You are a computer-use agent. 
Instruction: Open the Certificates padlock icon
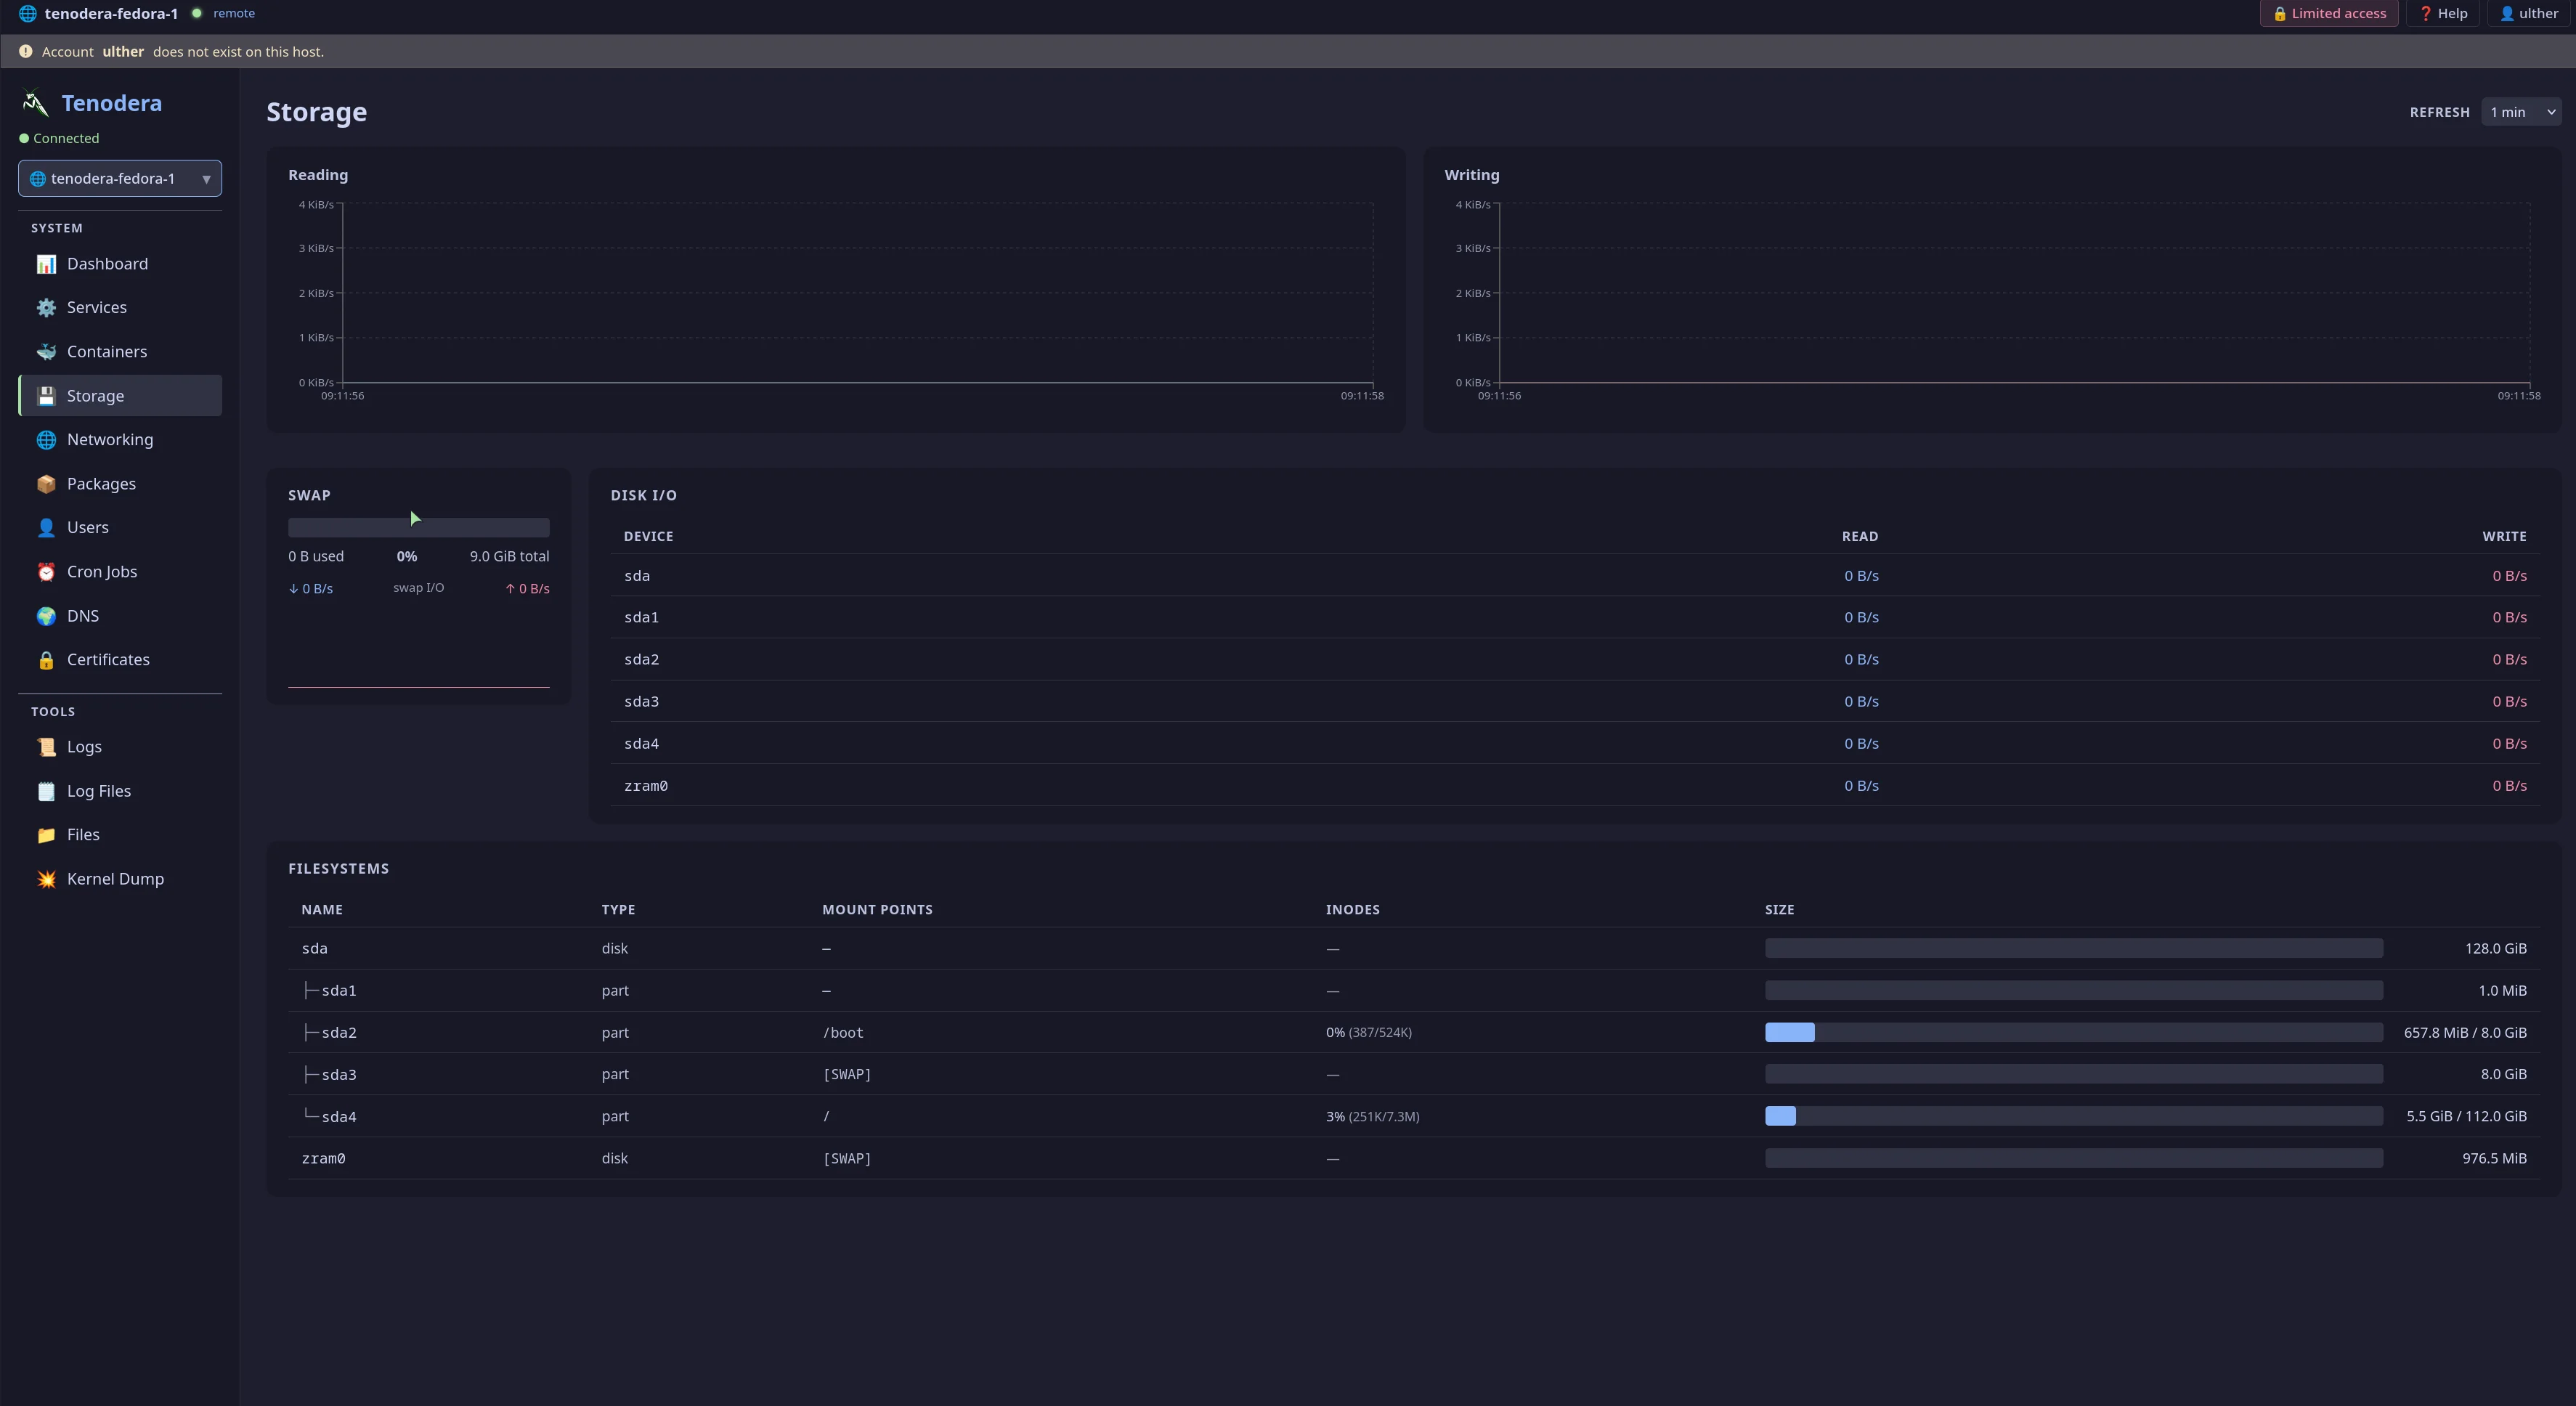point(46,660)
